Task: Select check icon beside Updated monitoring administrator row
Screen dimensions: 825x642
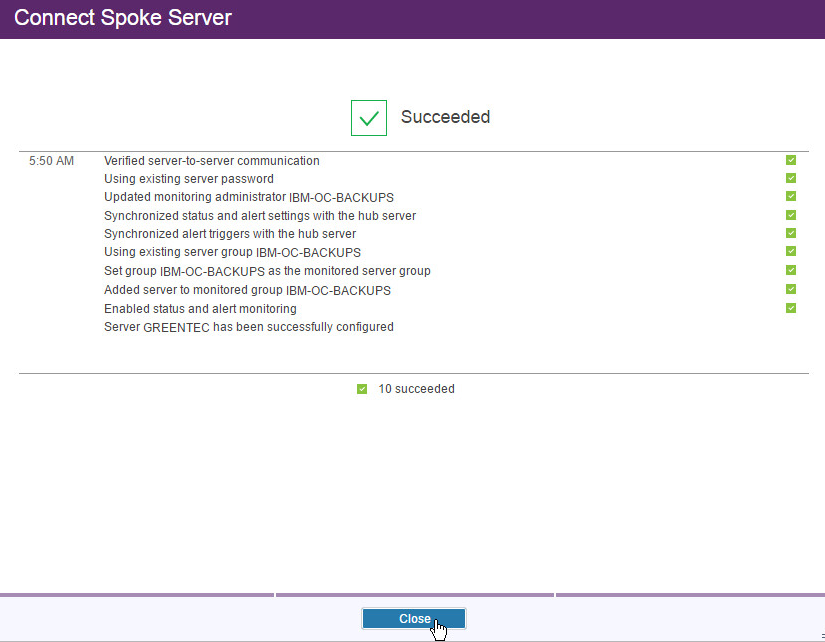Action: coord(791,197)
